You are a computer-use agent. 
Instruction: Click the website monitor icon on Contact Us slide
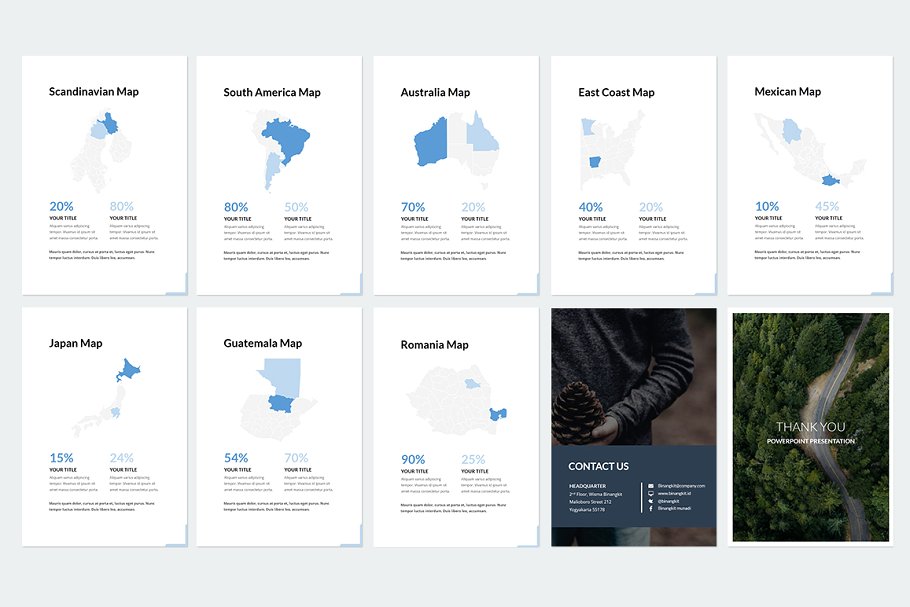(651, 494)
